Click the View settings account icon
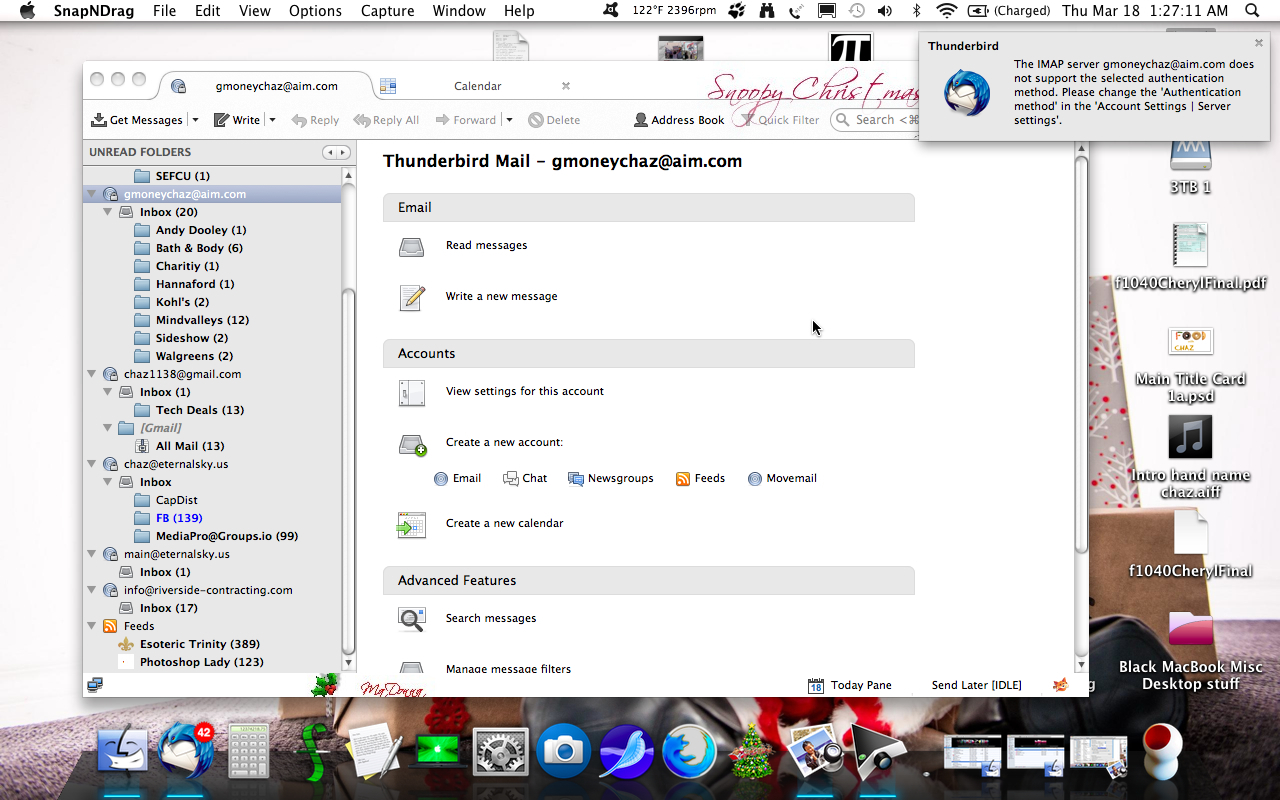 tap(412, 392)
